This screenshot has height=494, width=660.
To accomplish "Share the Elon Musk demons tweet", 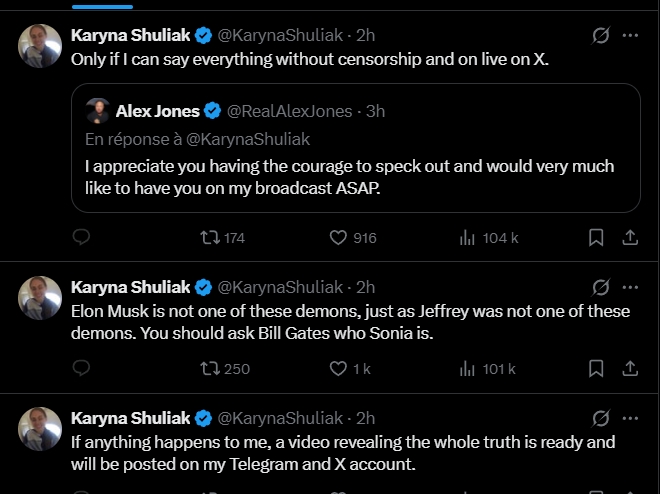I will tap(630, 368).
